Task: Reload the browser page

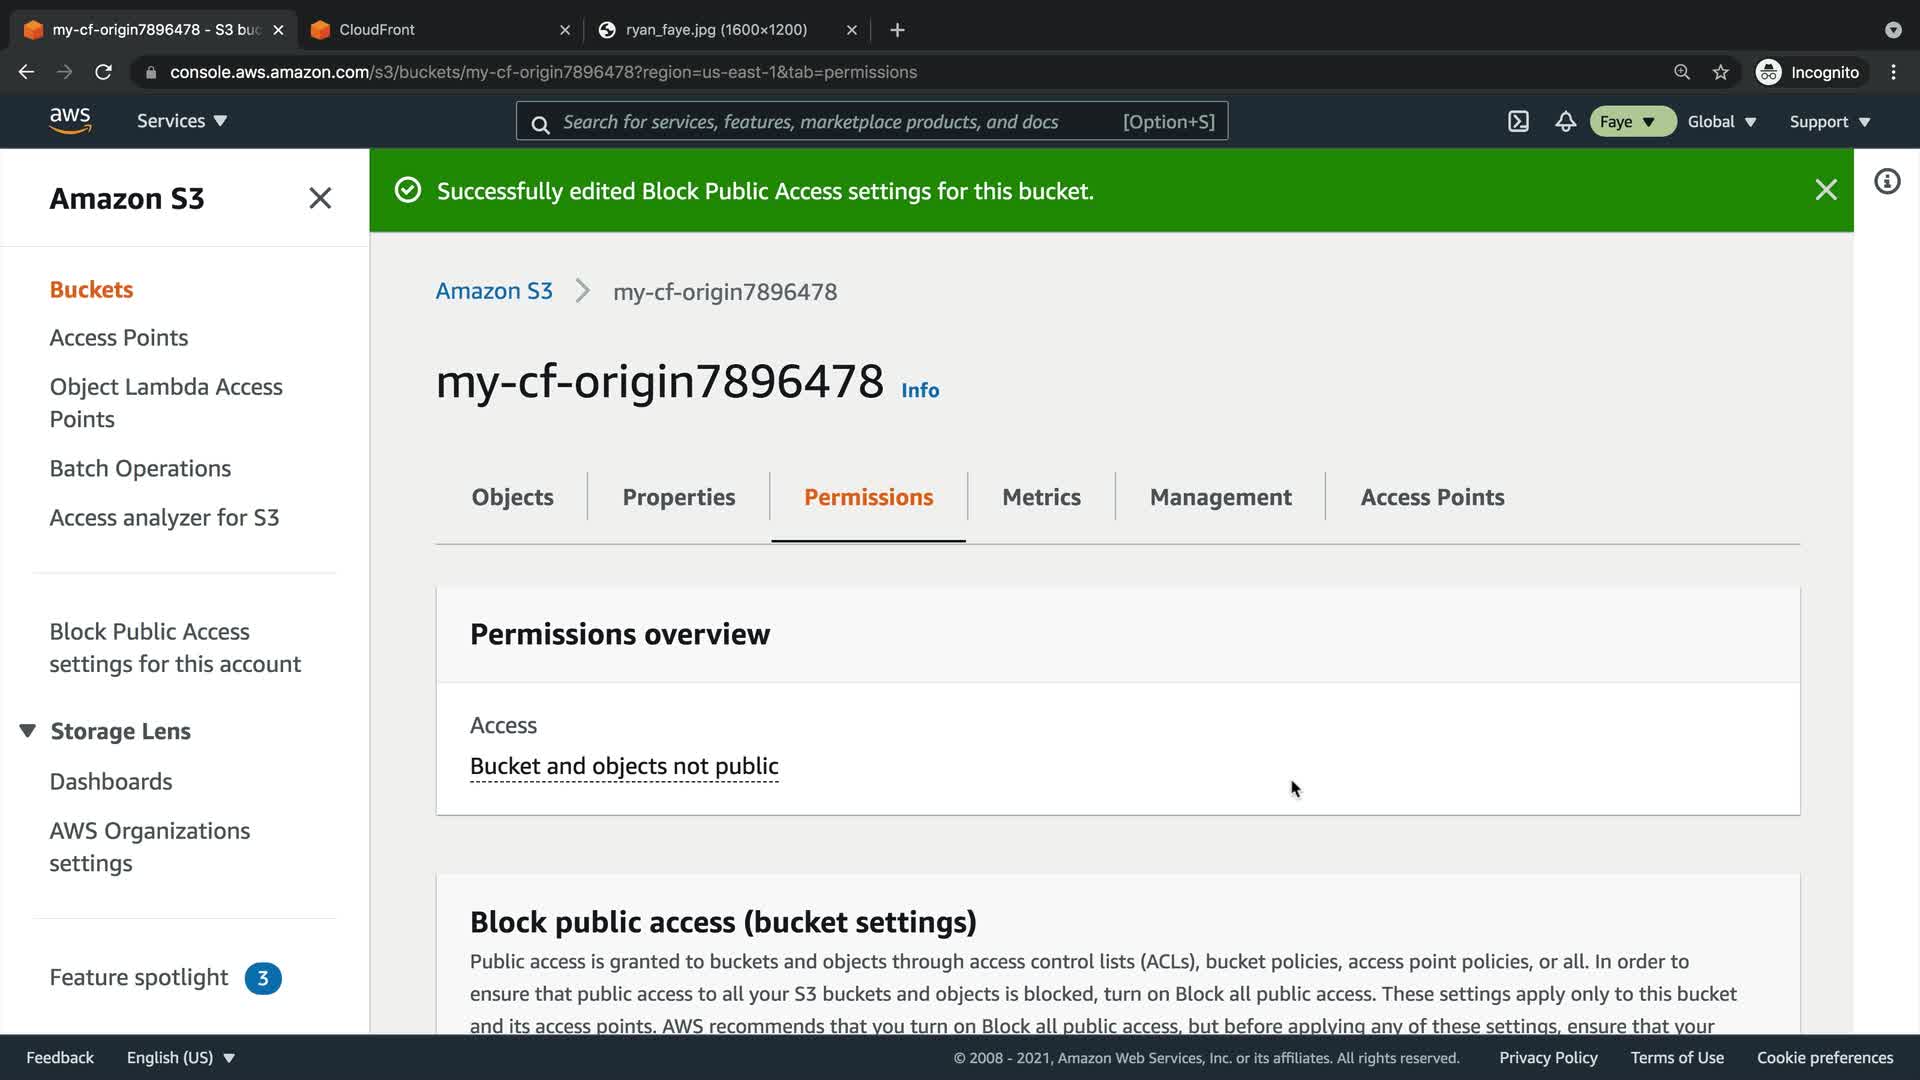Action: 103,72
